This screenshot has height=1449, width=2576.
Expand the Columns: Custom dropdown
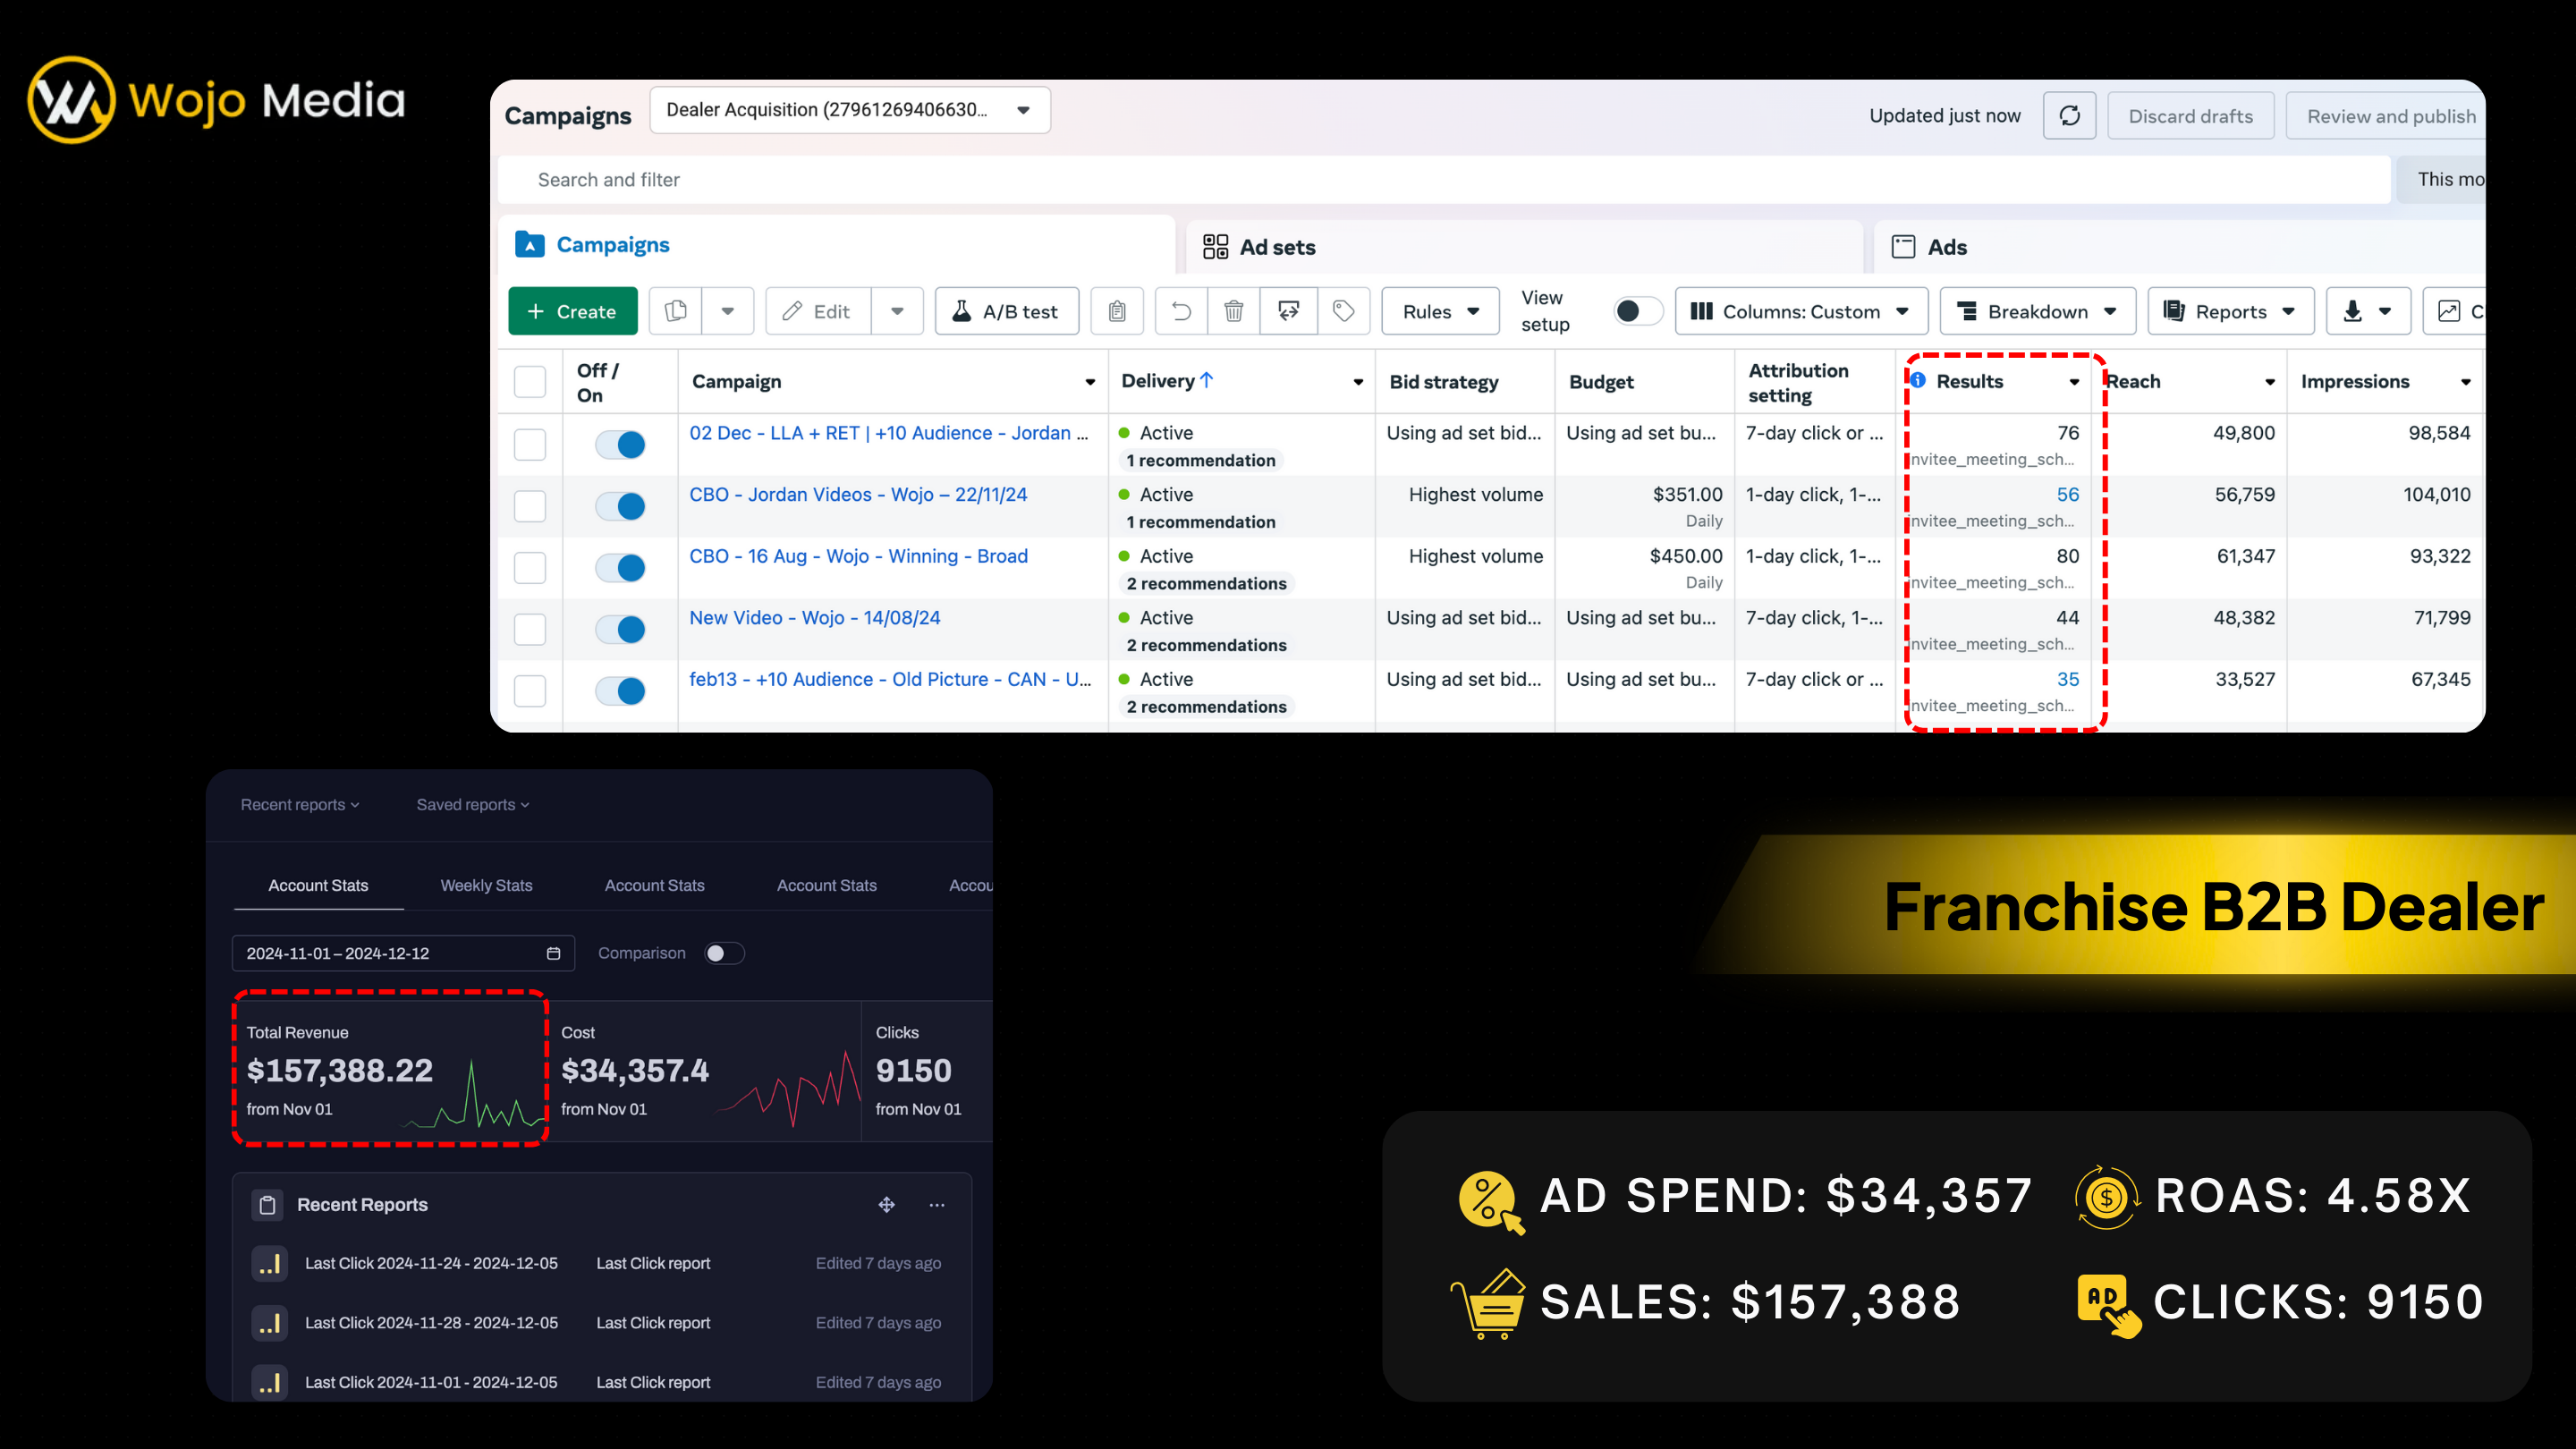[x=1800, y=311]
